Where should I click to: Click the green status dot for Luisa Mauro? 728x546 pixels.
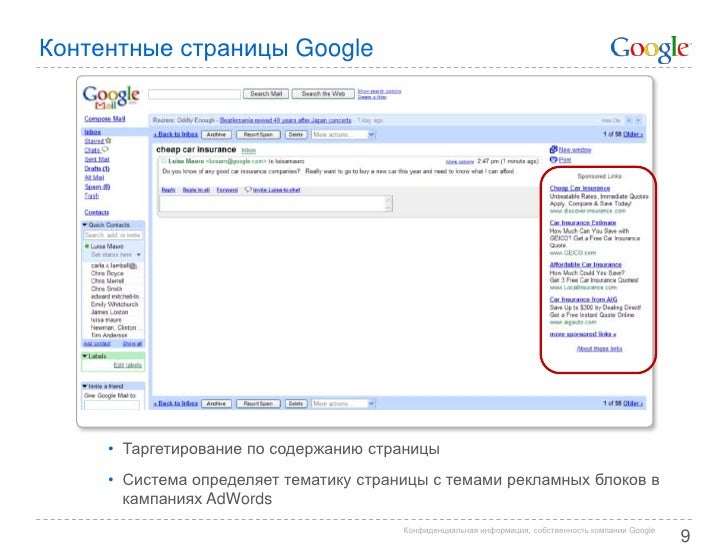coord(87,246)
